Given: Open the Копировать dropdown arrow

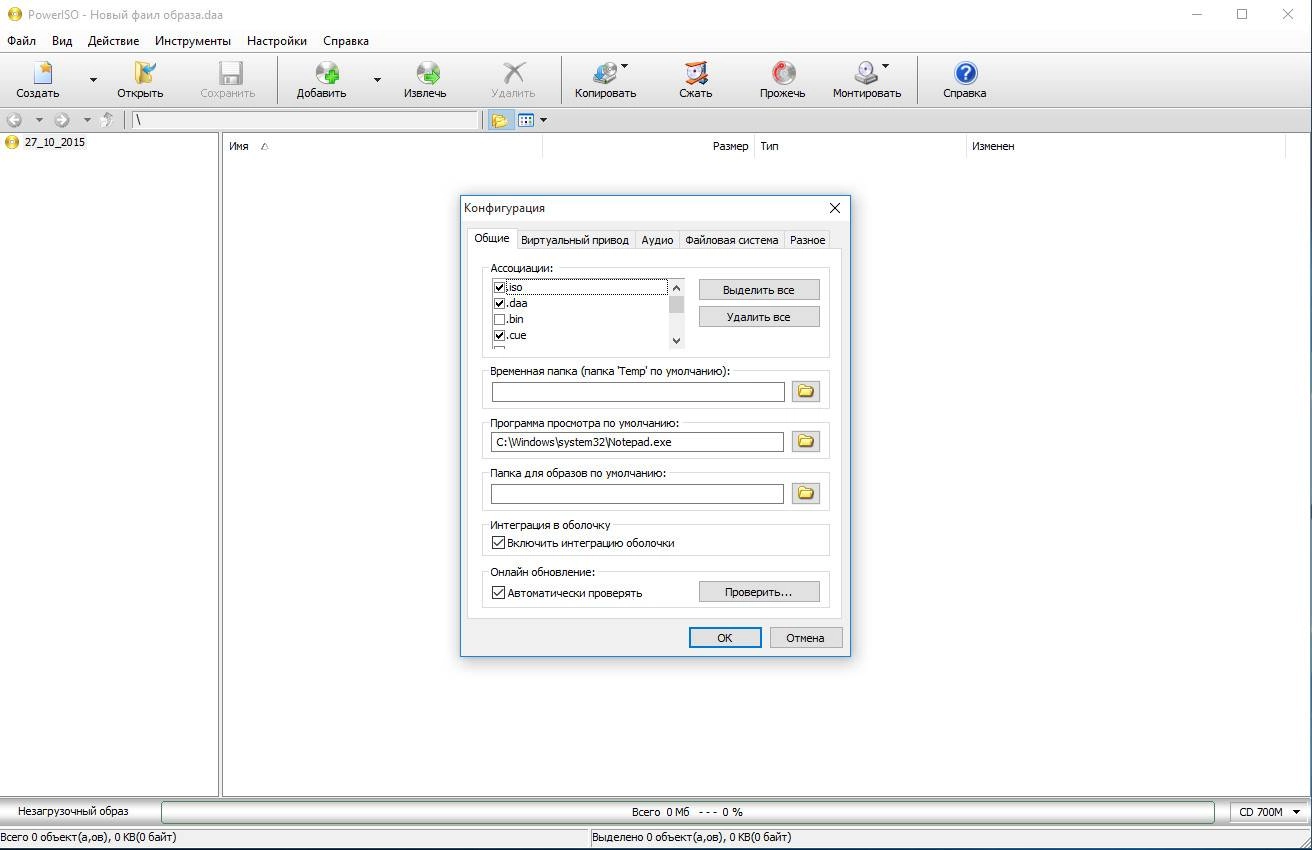Looking at the screenshot, I should 625,67.
